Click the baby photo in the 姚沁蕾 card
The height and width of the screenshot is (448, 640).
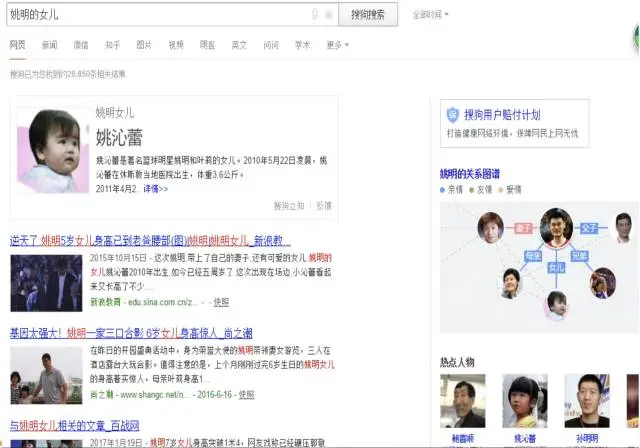click(x=53, y=151)
